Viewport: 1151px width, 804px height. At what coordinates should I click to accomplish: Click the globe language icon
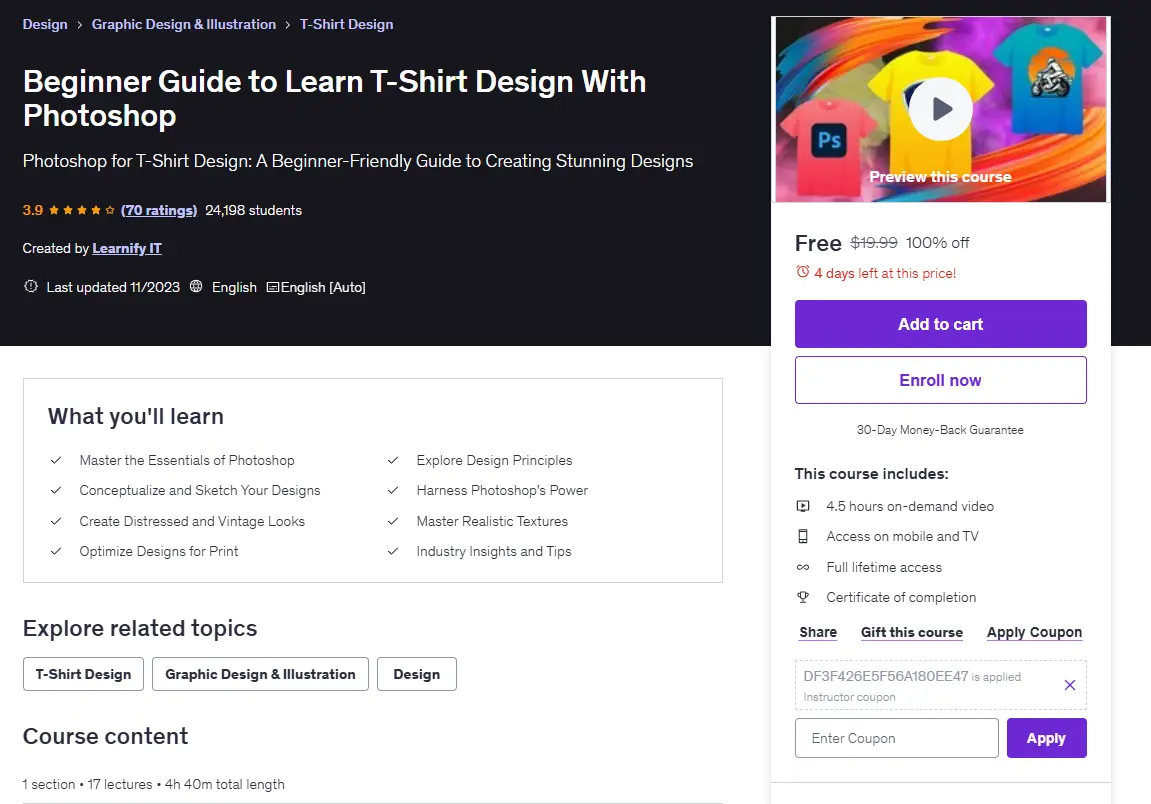pyautogui.click(x=196, y=286)
